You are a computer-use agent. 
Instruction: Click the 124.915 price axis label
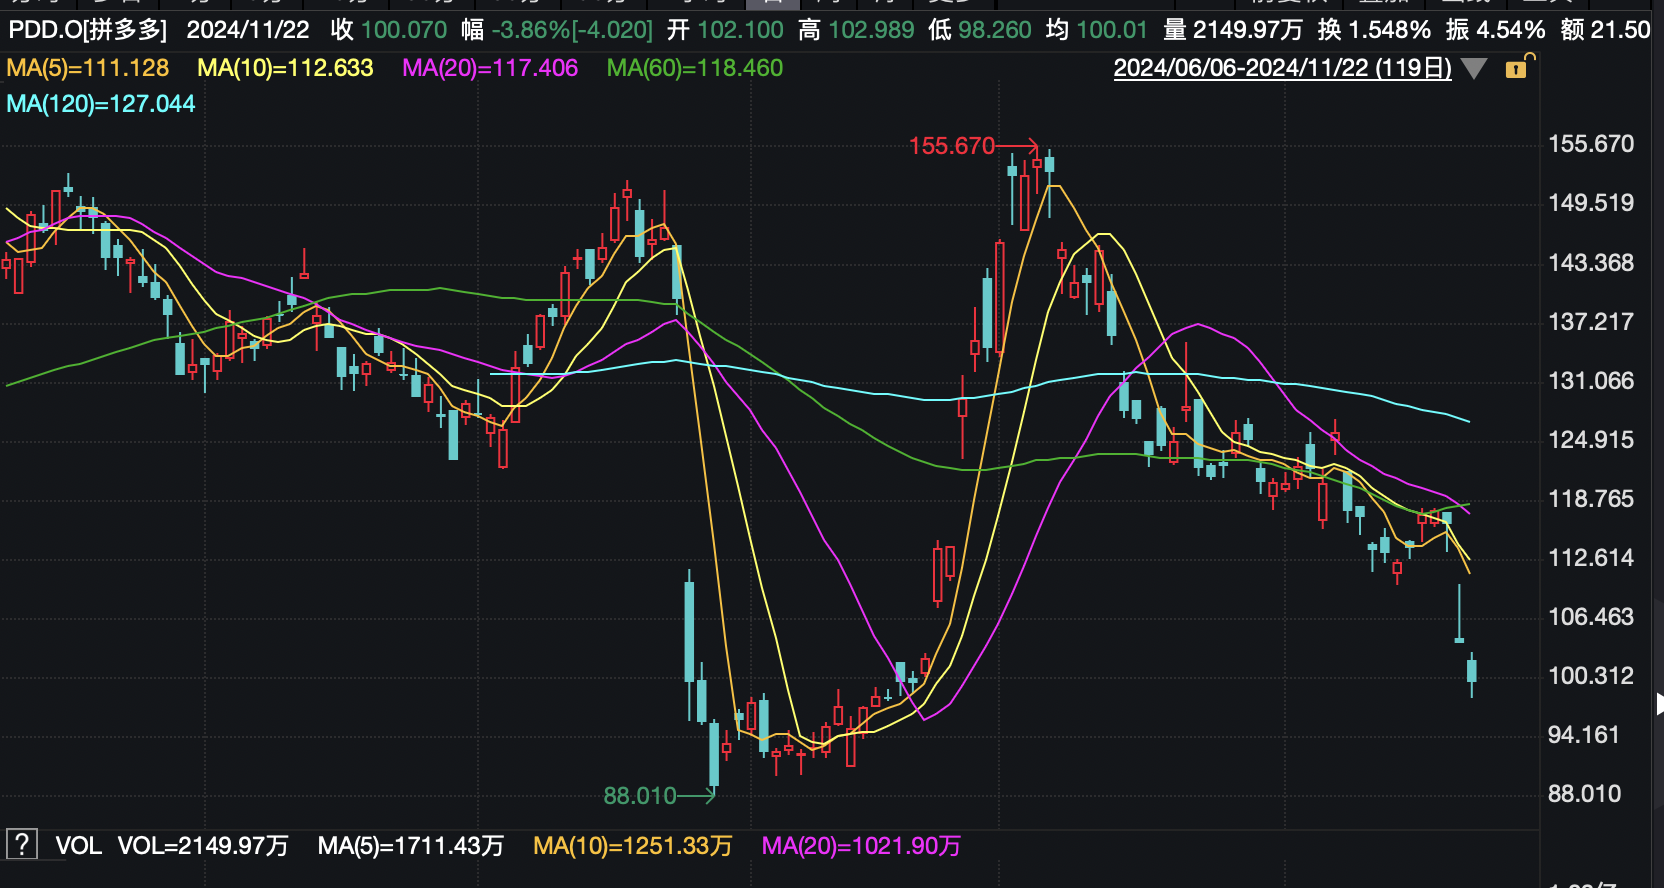coord(1591,440)
